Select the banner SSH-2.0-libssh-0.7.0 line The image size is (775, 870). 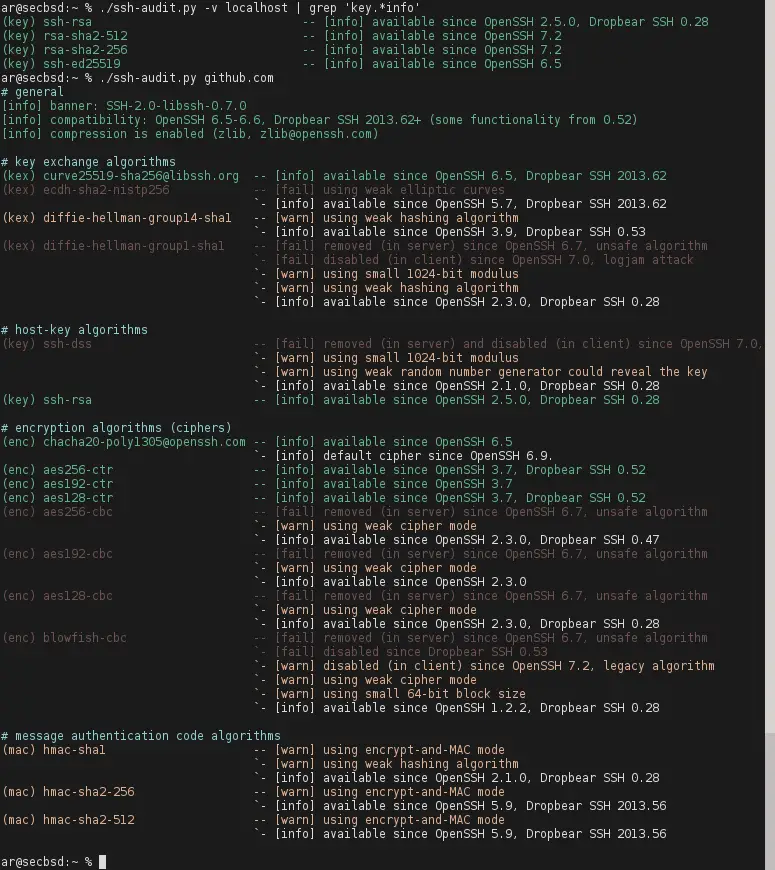pyautogui.click(x=124, y=106)
